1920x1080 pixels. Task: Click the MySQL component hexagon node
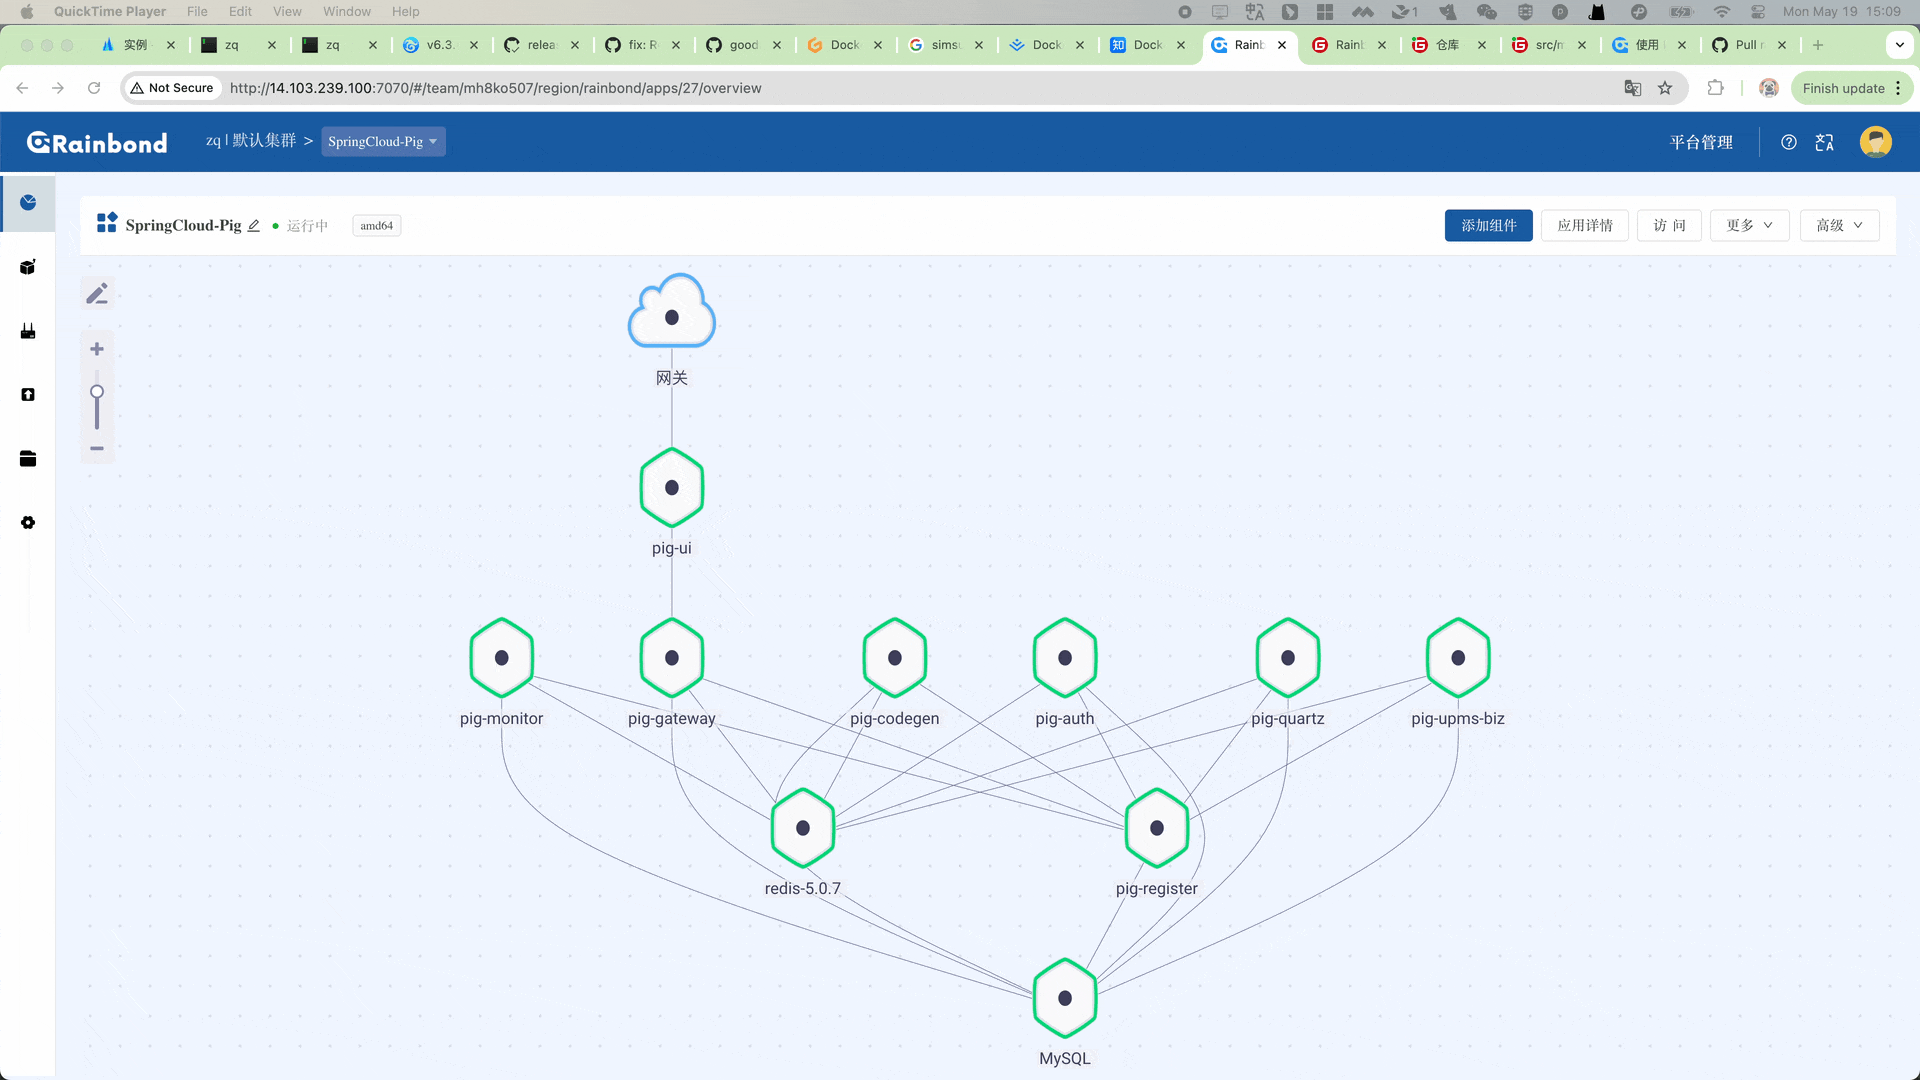(x=1065, y=998)
